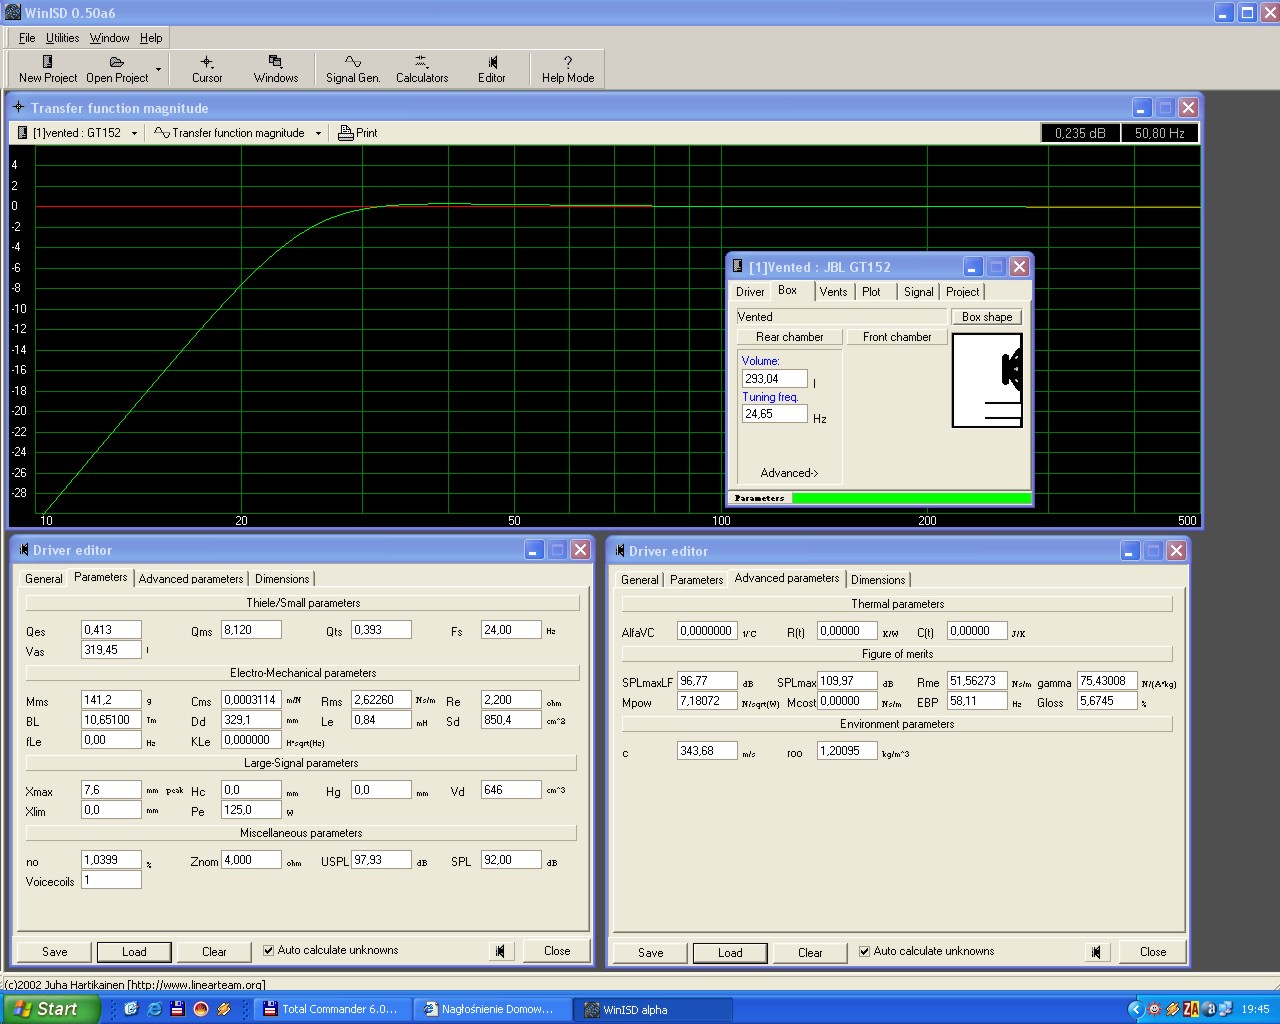The width and height of the screenshot is (1280, 1024).
Task: Expand the [1]vented : GT152 project dropdown
Action: coord(134,133)
